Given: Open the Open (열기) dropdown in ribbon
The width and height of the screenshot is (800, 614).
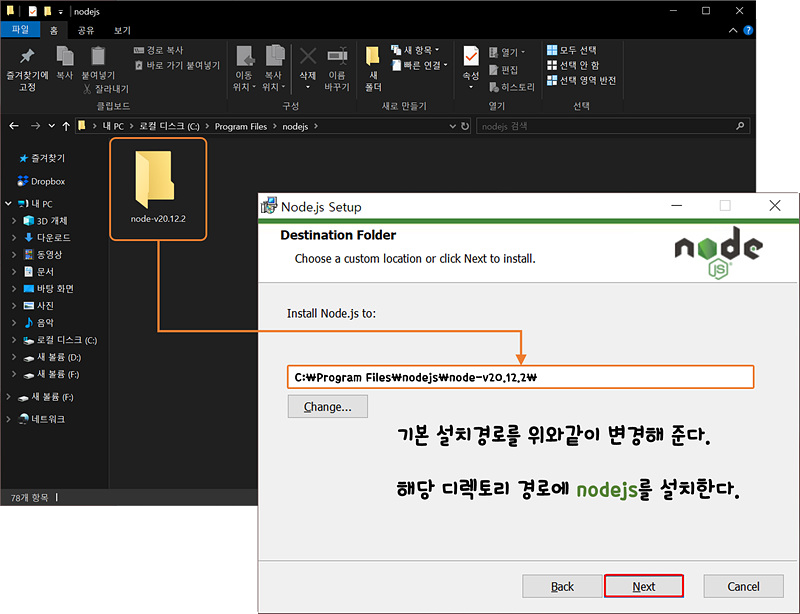Looking at the screenshot, I should [507, 52].
